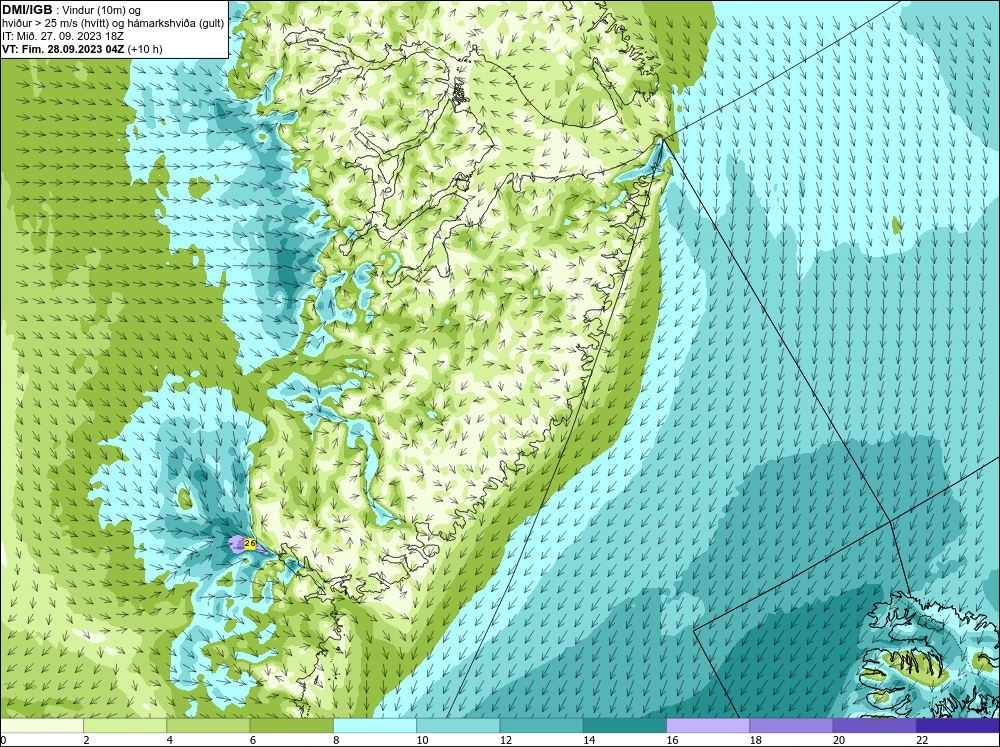Select the 0-2 m/s pale legend swatch
The height and width of the screenshot is (747, 1000).
(41, 726)
